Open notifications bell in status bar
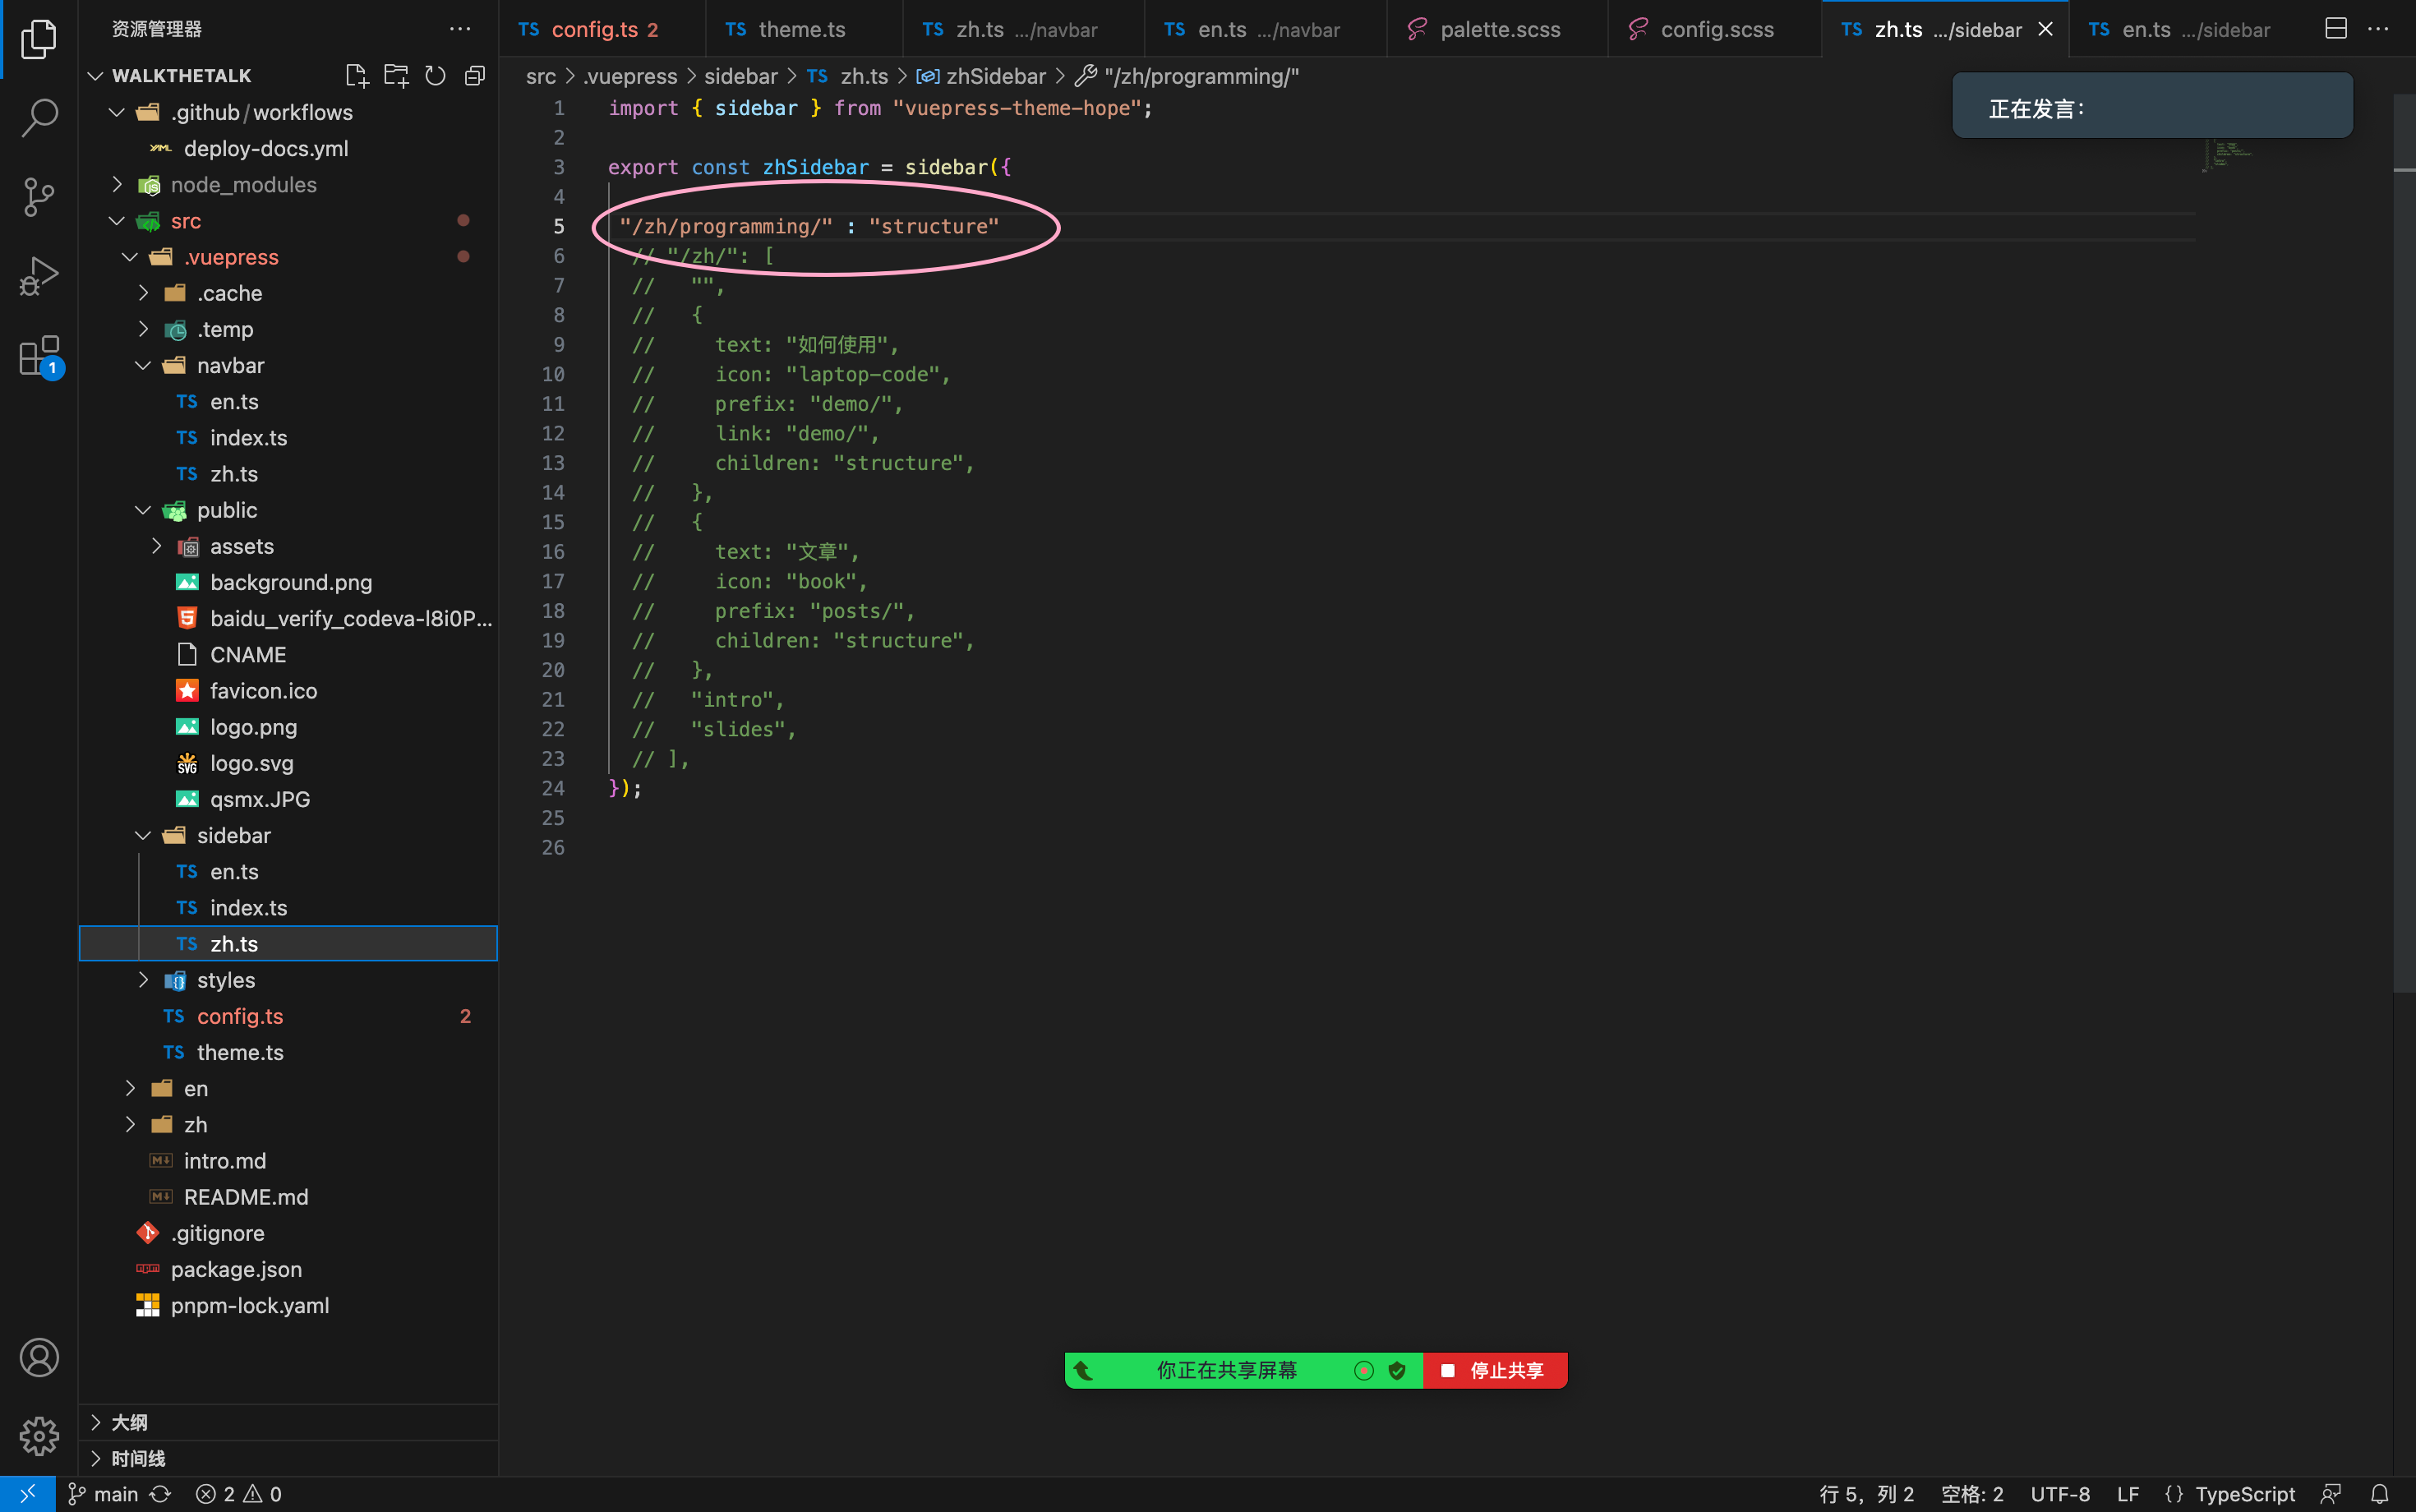 (2380, 1493)
